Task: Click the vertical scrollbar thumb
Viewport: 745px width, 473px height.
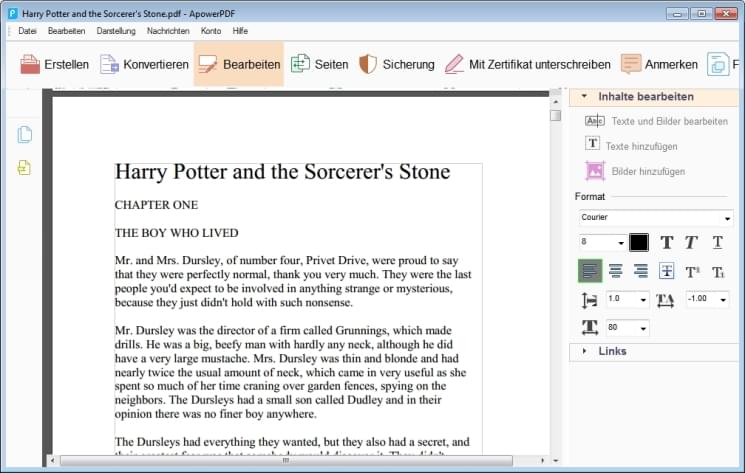Action: (x=555, y=115)
